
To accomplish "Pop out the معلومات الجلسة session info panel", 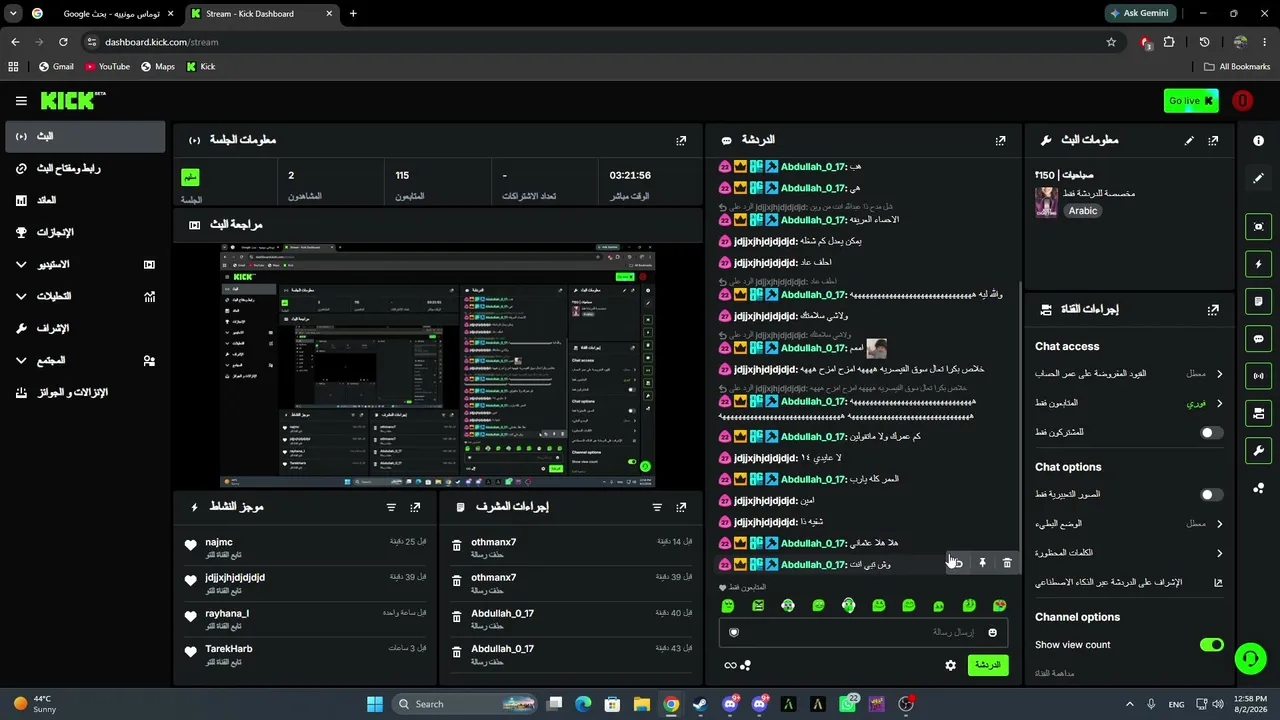I will pos(681,141).
